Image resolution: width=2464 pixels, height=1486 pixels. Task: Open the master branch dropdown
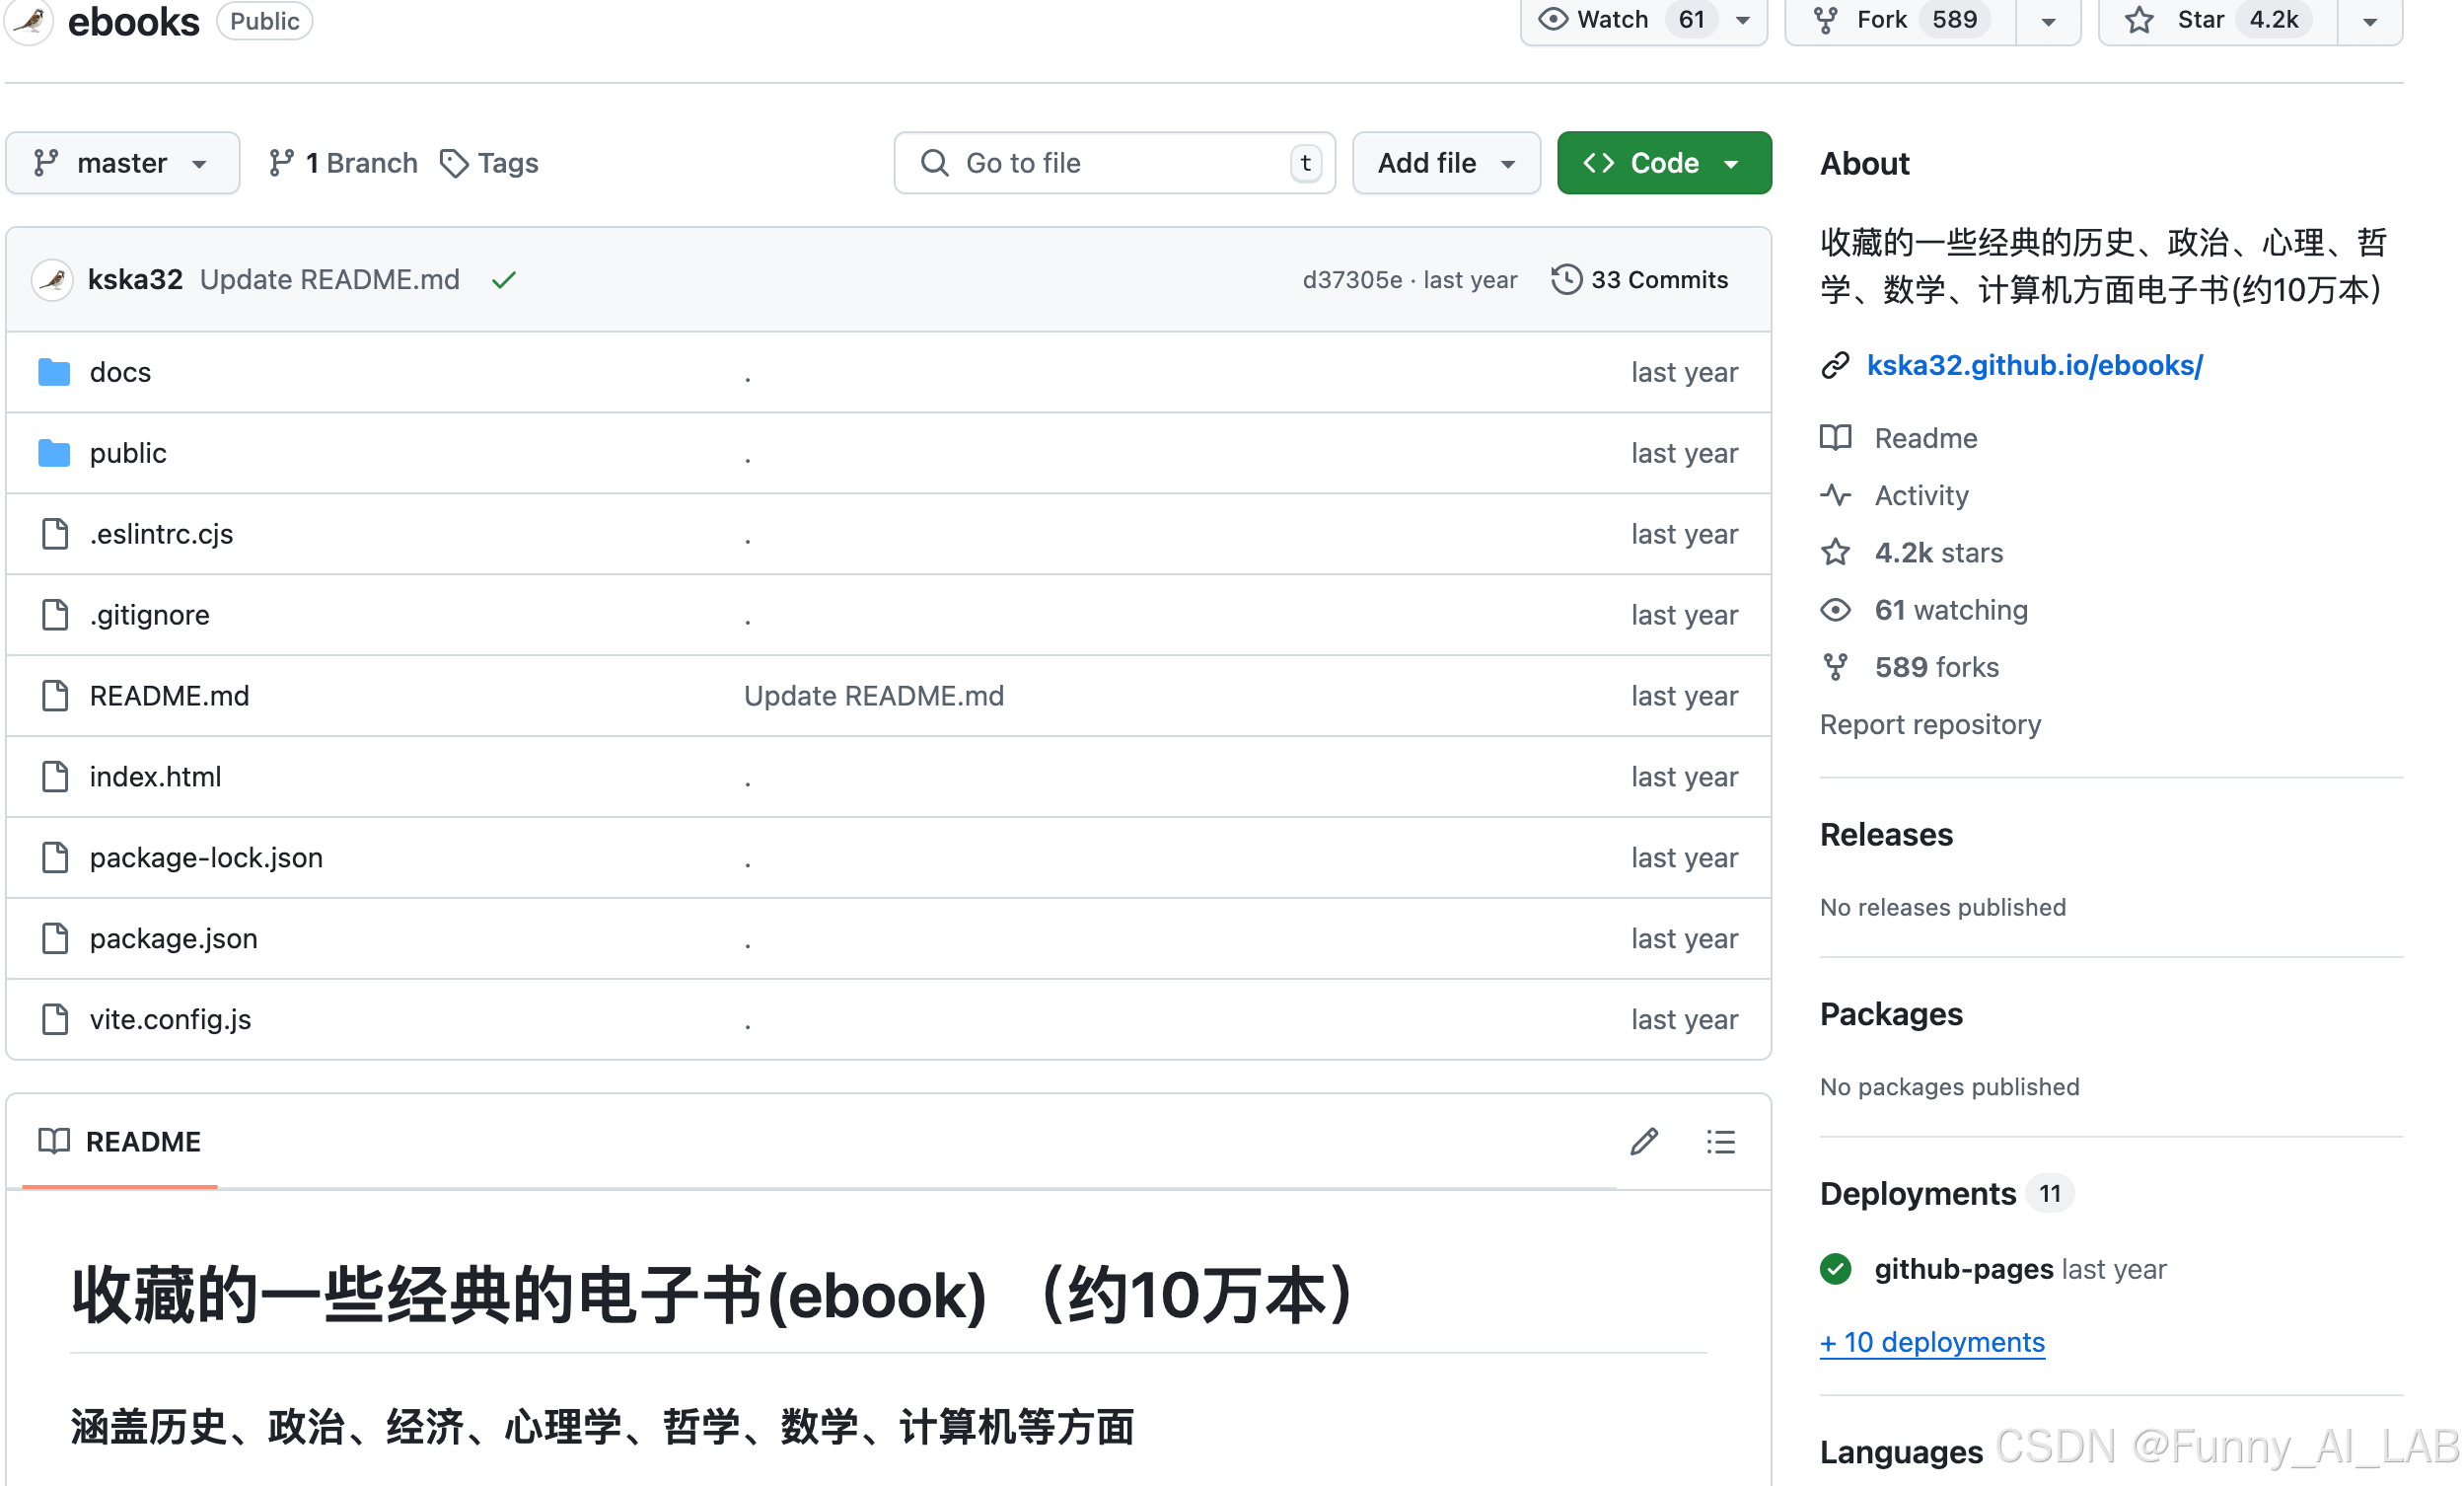click(122, 163)
